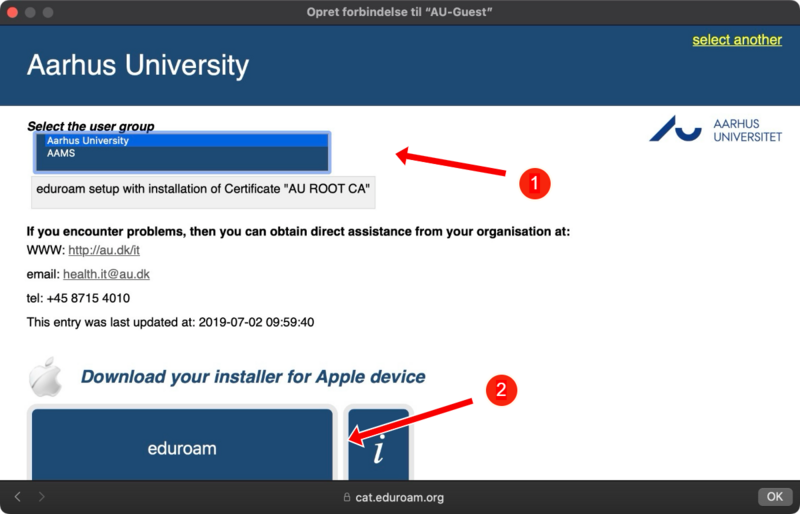Choose AAMS in the user group list
800x514 pixels.
point(62,154)
